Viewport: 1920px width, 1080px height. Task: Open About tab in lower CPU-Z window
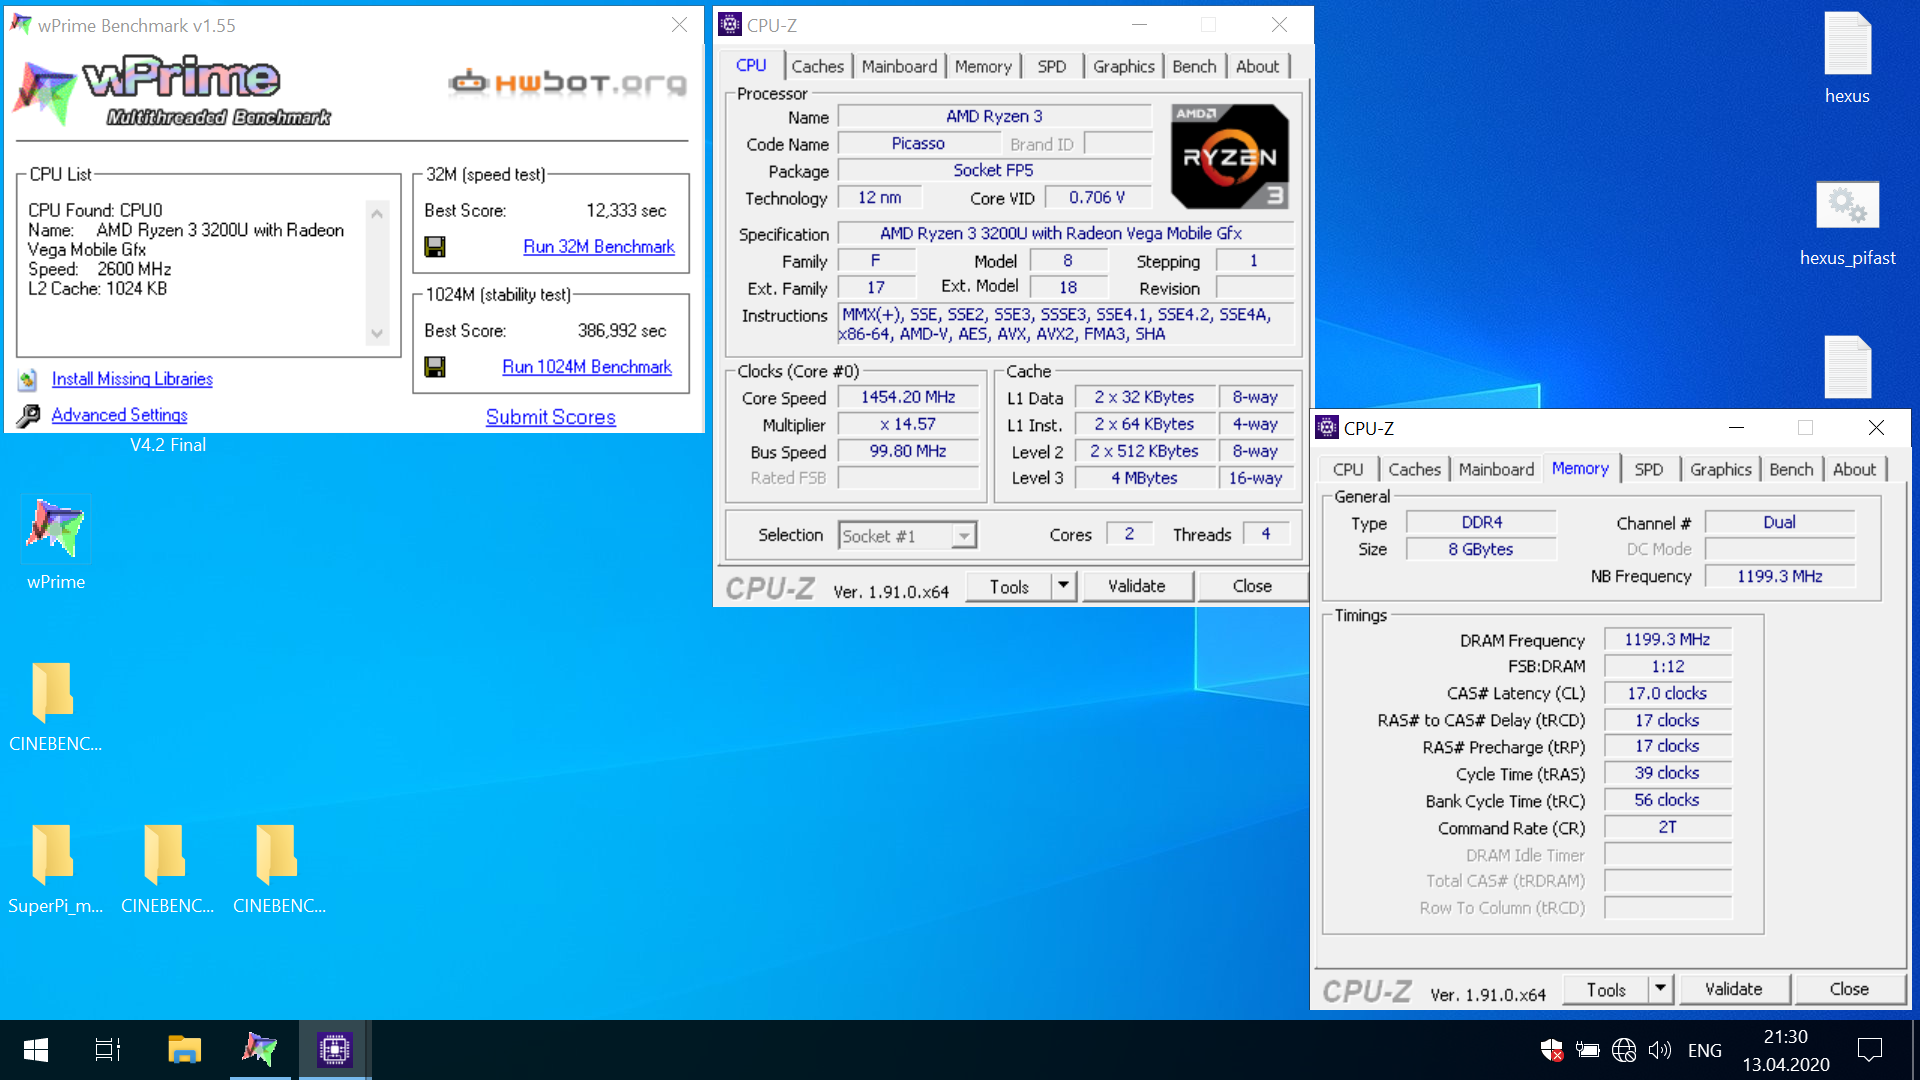coord(1854,469)
